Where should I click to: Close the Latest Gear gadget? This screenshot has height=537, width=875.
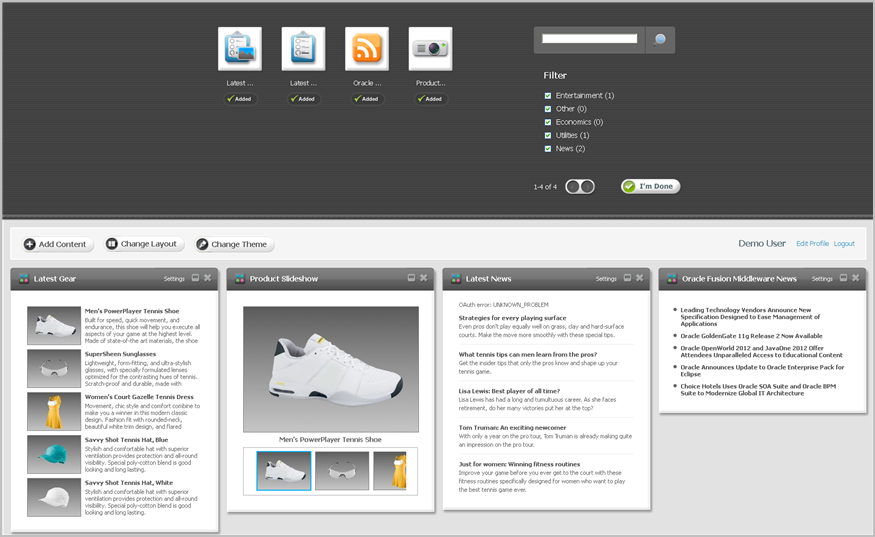tap(208, 278)
